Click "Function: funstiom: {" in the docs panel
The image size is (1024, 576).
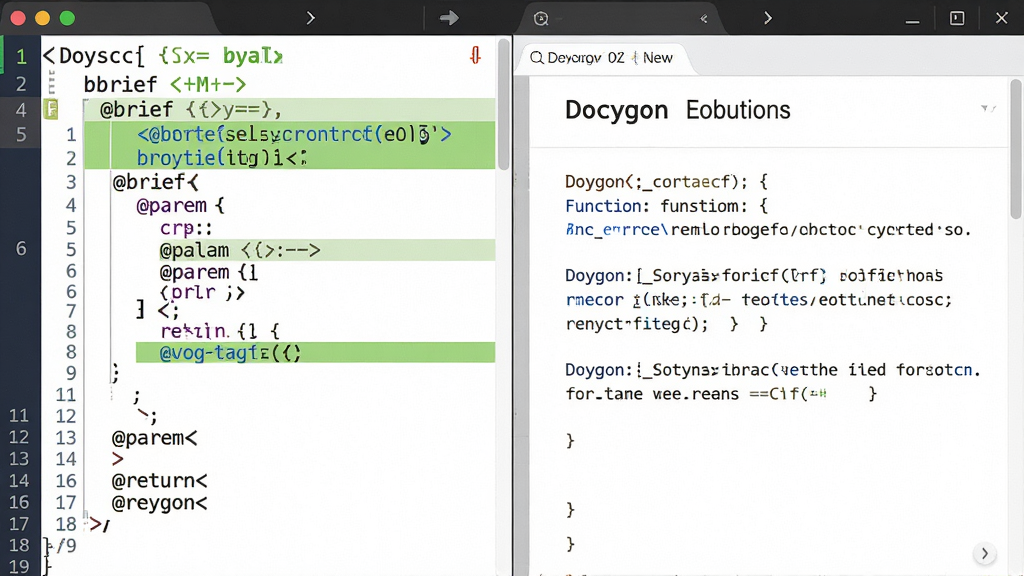point(666,206)
